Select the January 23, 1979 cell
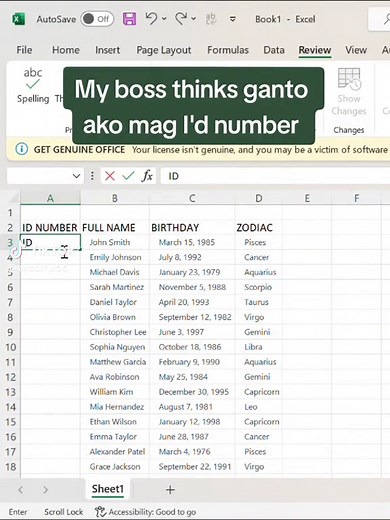Screen dimensions: 390x520 [x=192, y=272]
